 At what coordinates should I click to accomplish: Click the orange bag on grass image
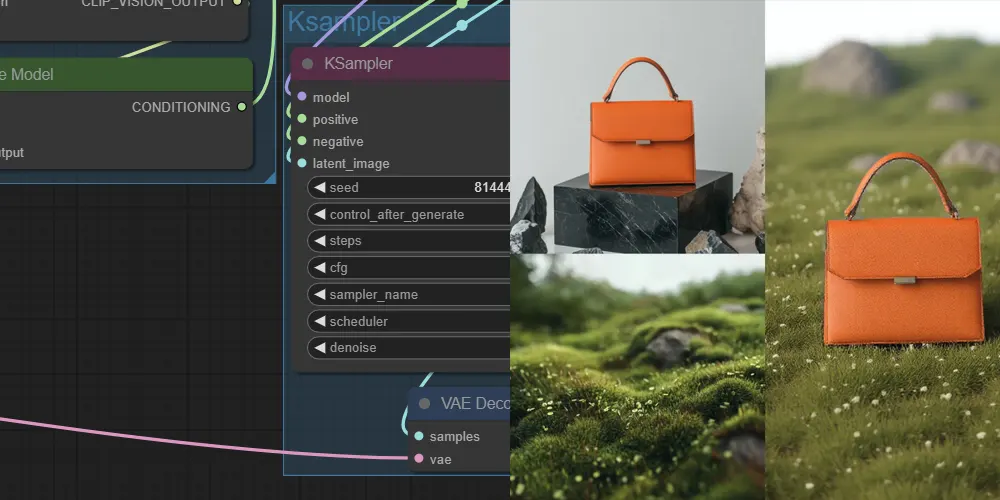(x=883, y=250)
